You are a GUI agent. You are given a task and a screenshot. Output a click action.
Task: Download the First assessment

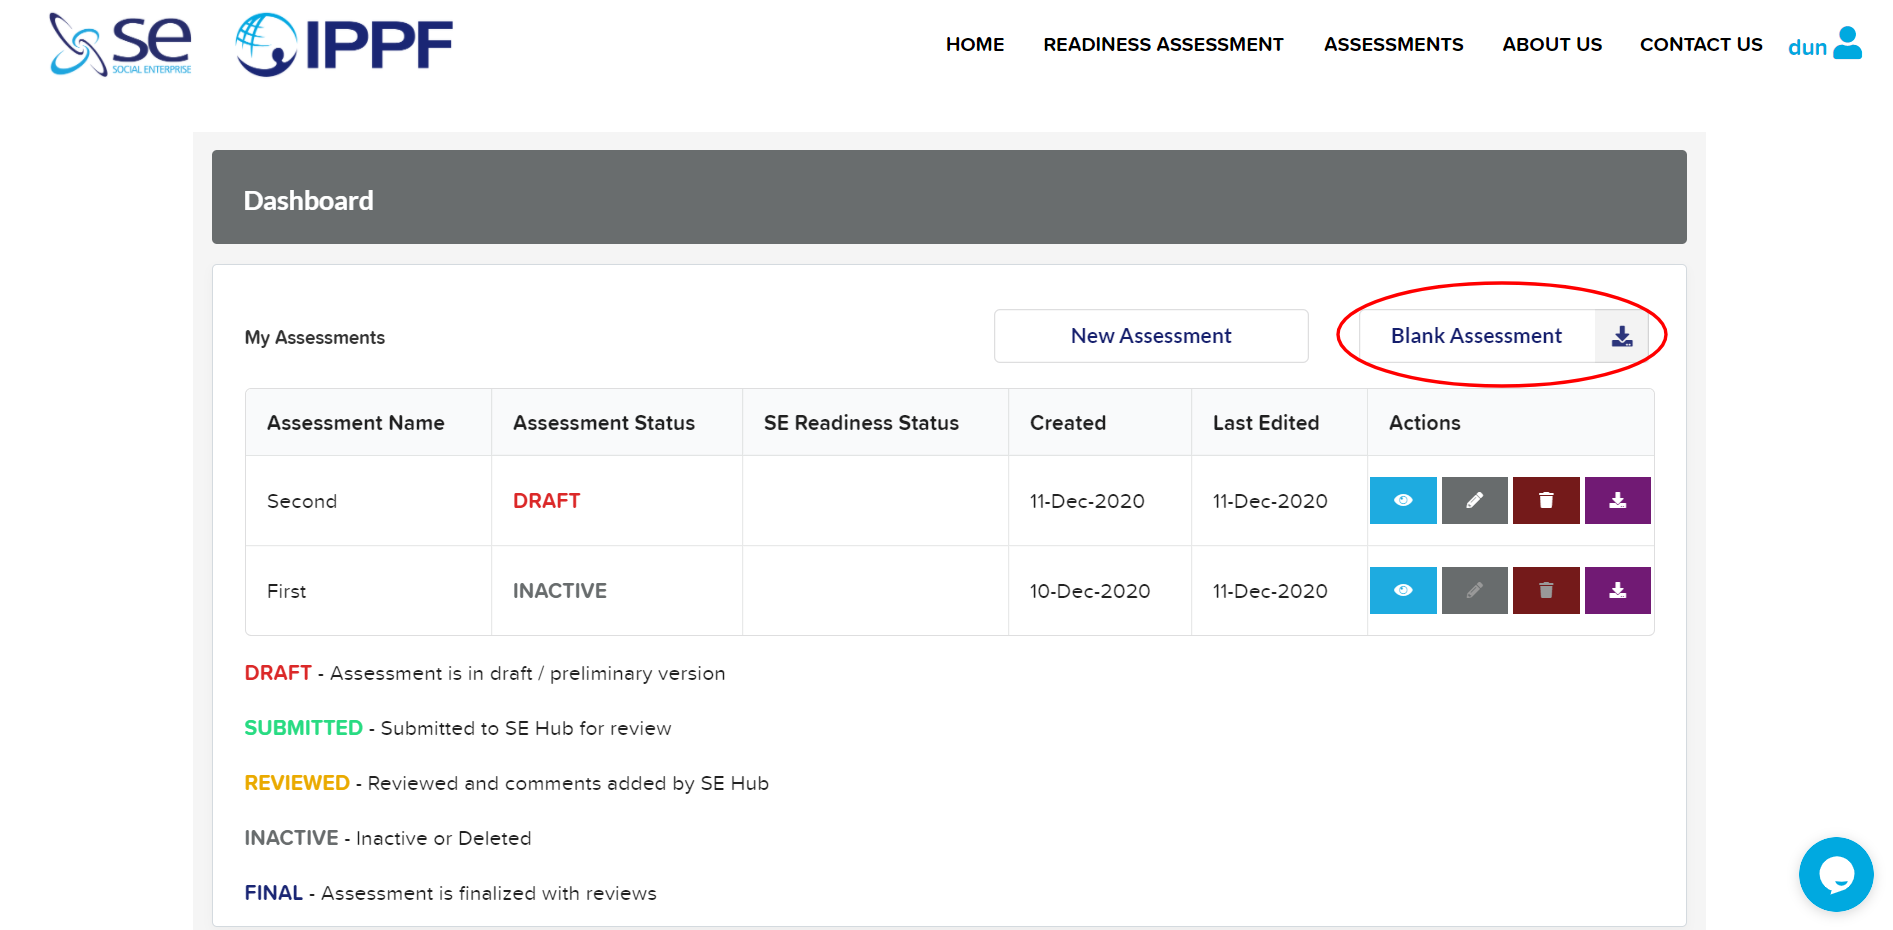[1617, 590]
